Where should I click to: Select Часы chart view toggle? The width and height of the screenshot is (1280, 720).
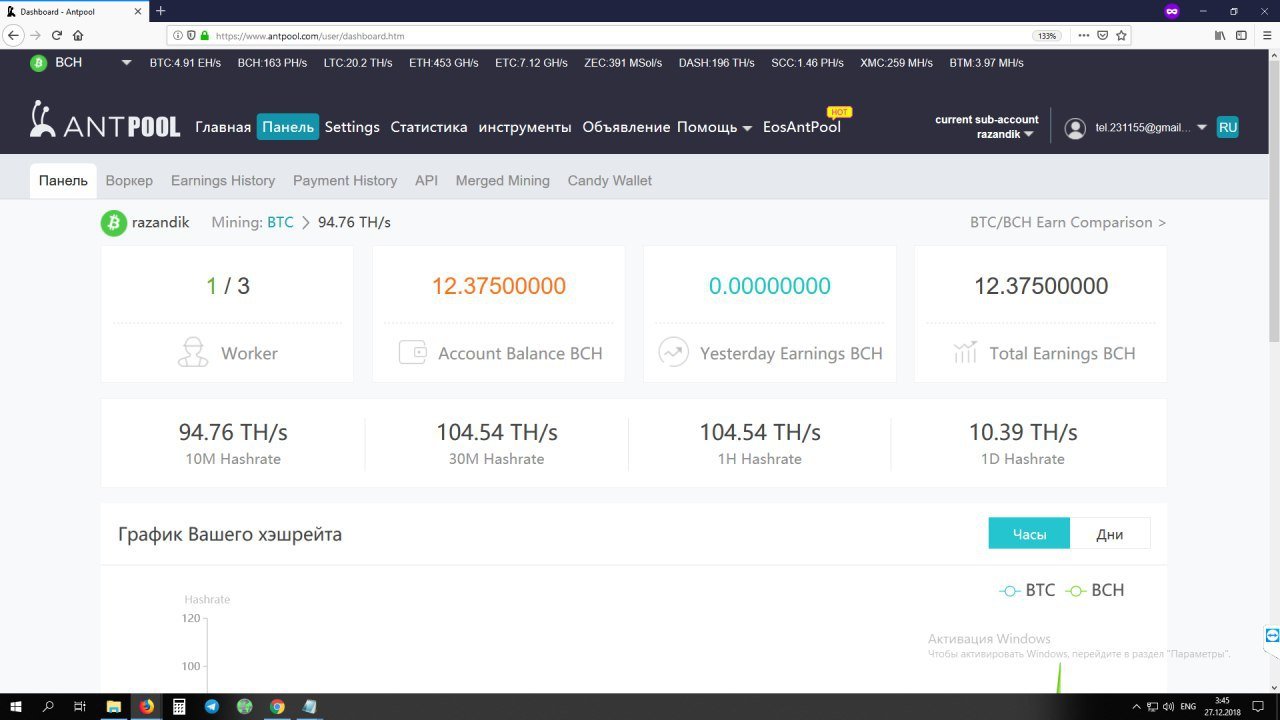(x=1029, y=534)
